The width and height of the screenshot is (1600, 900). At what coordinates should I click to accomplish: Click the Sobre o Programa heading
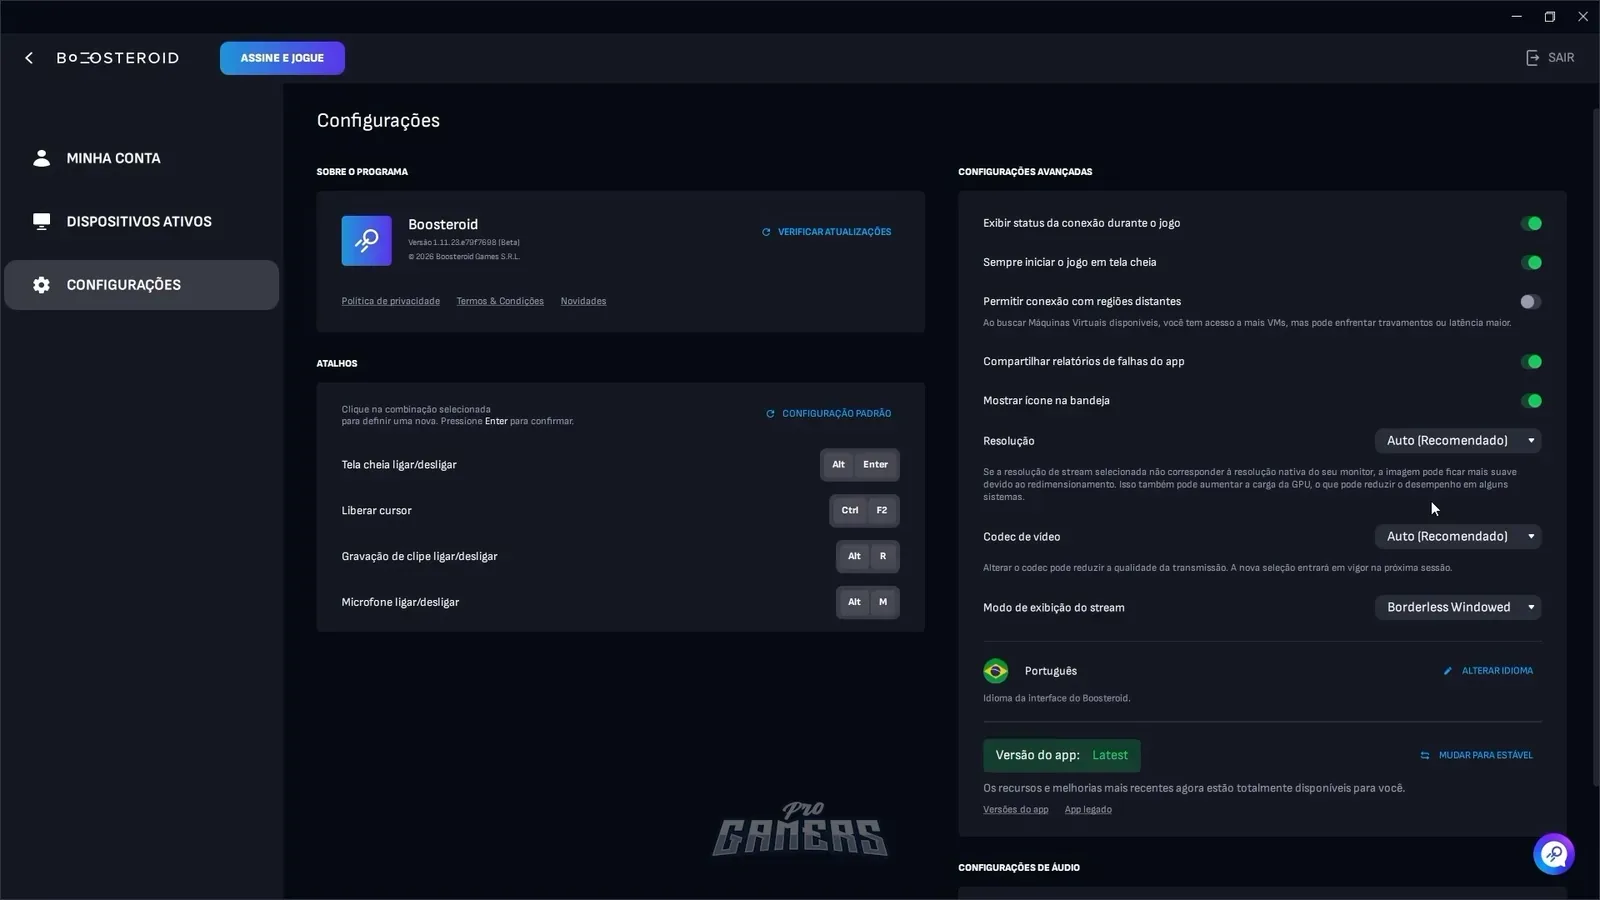pyautogui.click(x=362, y=172)
